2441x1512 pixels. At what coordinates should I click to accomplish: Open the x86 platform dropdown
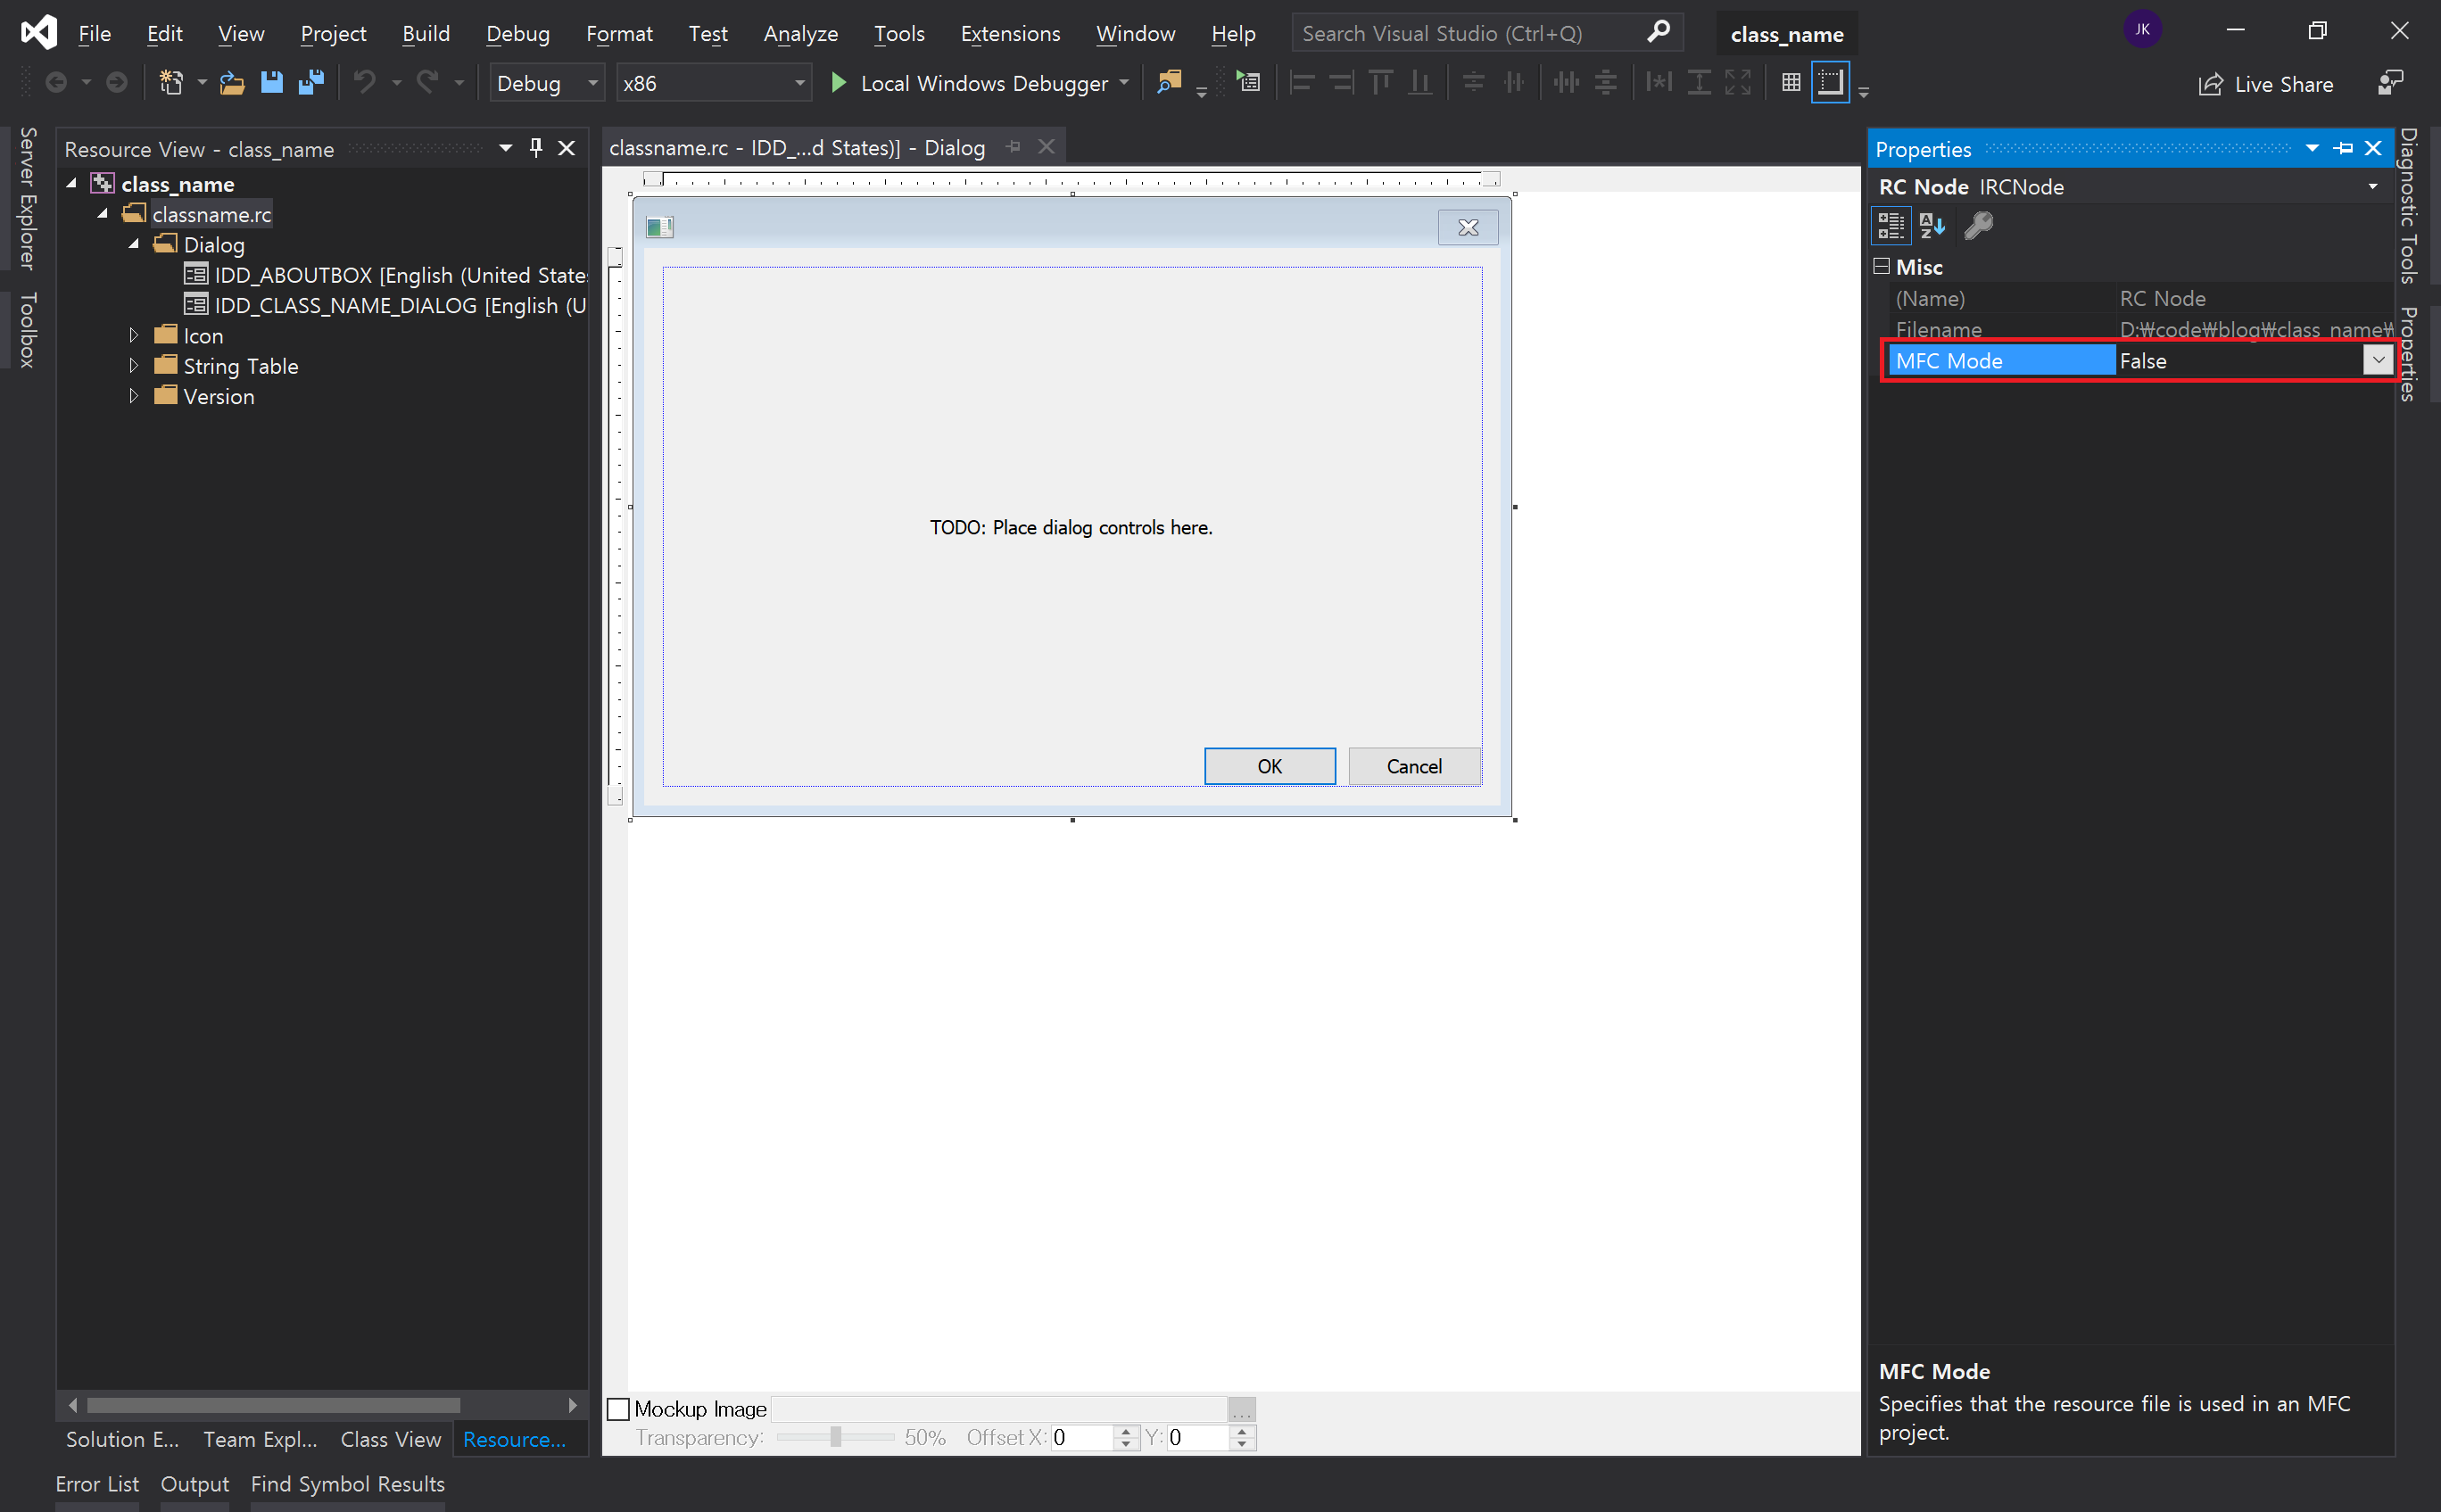click(799, 83)
